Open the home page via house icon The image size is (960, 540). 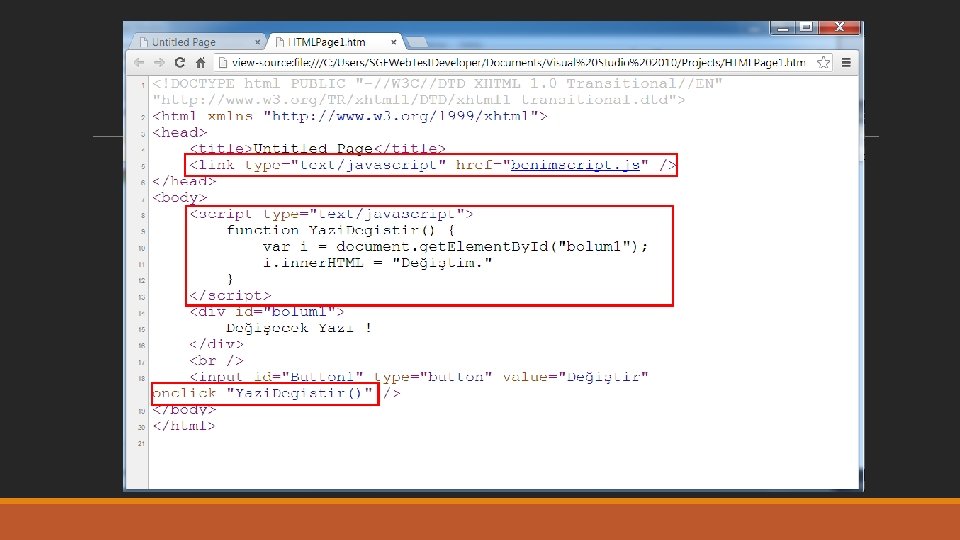[x=200, y=62]
